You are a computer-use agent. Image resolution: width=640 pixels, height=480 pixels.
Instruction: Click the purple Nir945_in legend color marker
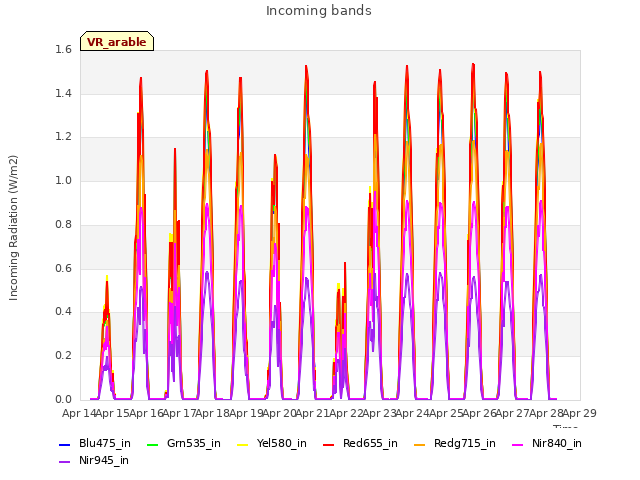tap(65, 462)
